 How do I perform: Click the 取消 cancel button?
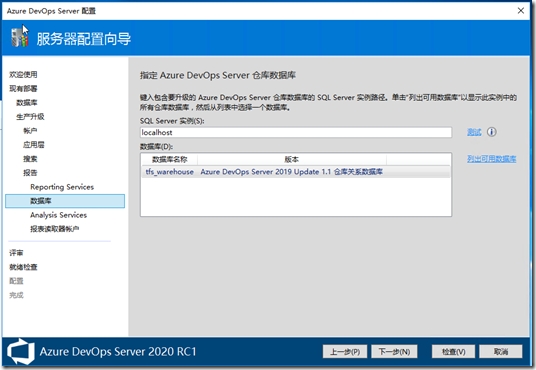[501, 352]
